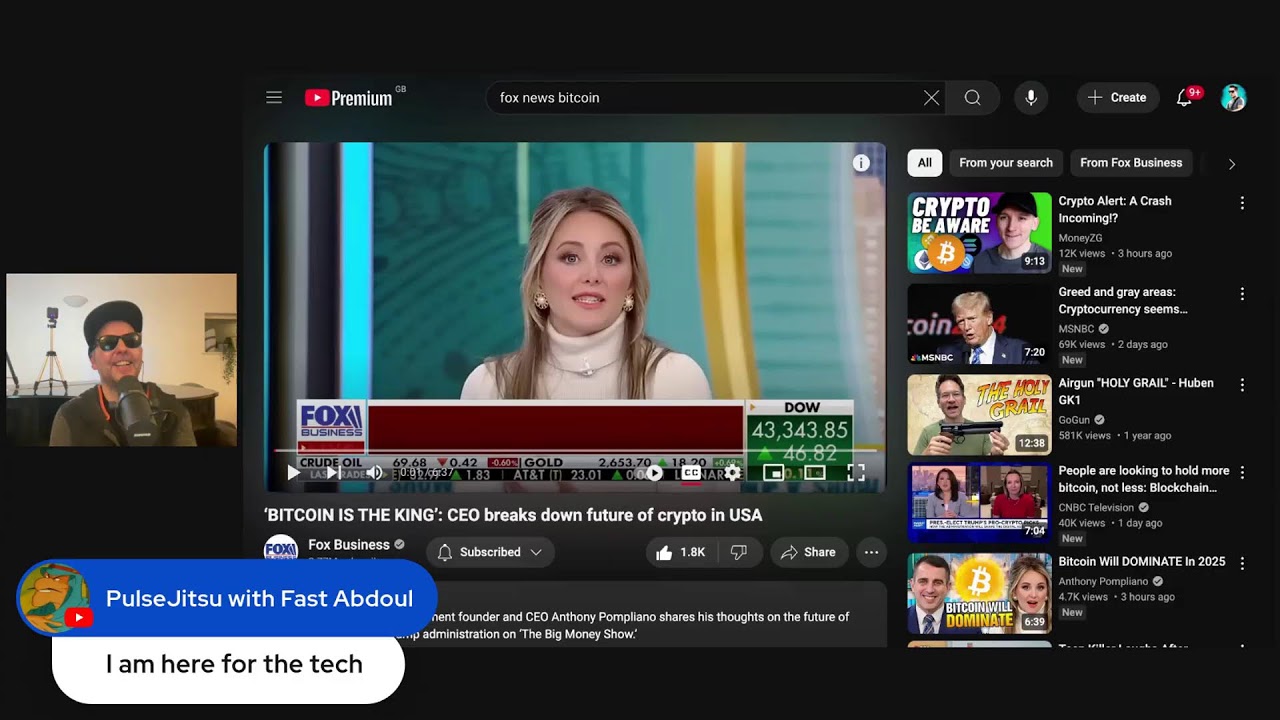Open 'Crypto Alert: A Crash Incoming!?' thumbnail
1280x720 pixels.
pos(979,233)
